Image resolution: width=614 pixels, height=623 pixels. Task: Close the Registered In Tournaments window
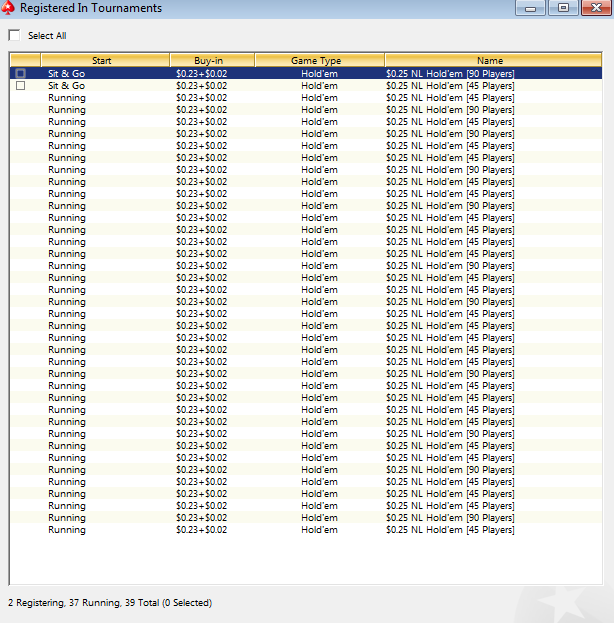coord(596,8)
